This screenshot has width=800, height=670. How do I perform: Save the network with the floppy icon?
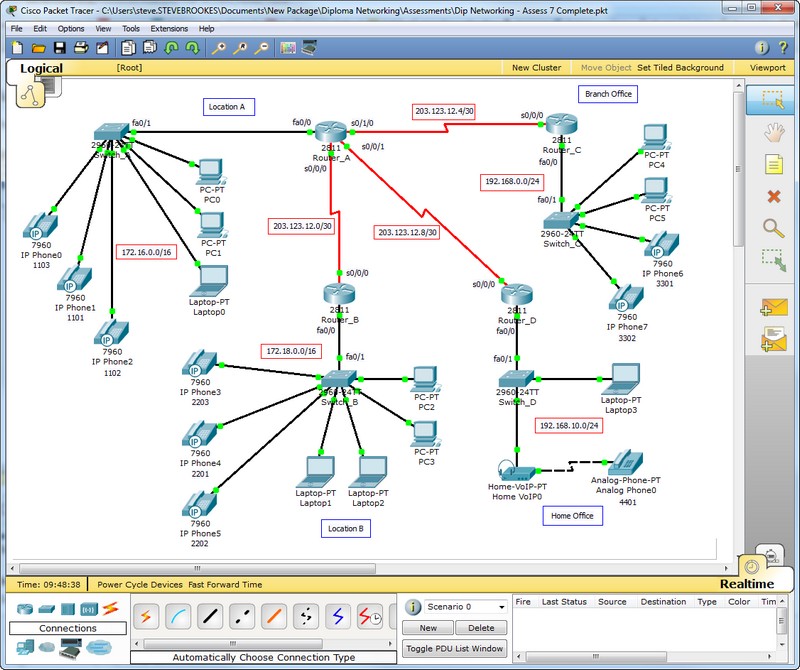pyautogui.click(x=60, y=48)
